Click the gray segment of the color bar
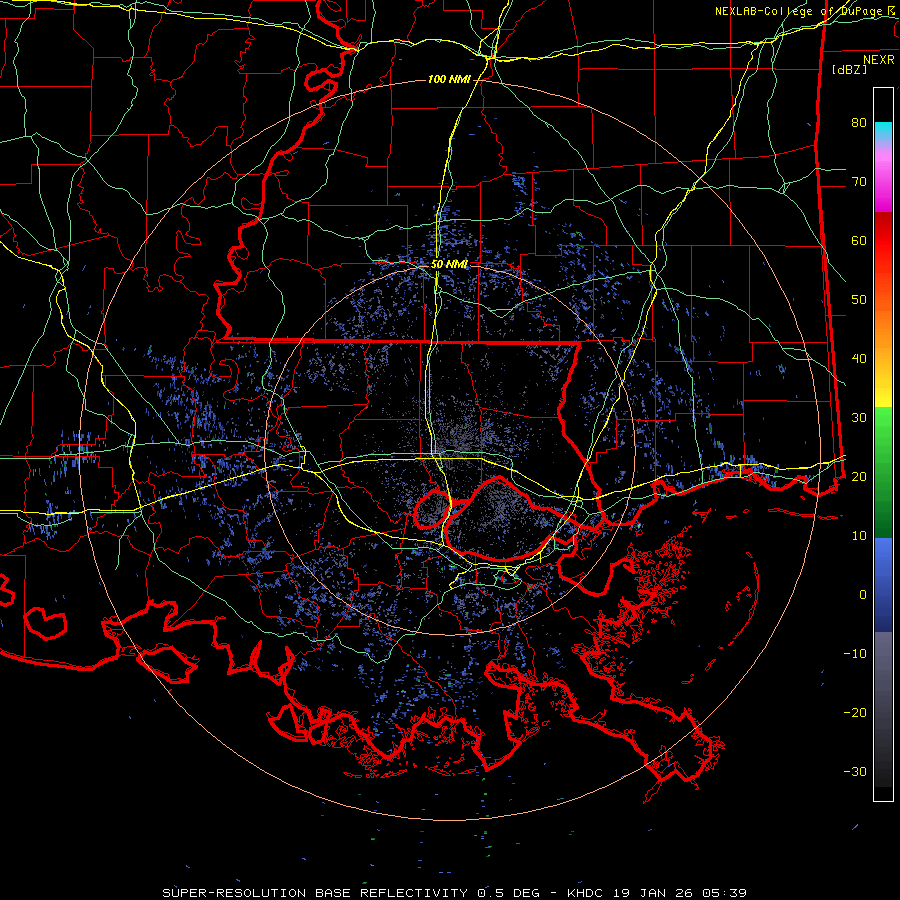The width and height of the screenshot is (900, 900). point(883,709)
